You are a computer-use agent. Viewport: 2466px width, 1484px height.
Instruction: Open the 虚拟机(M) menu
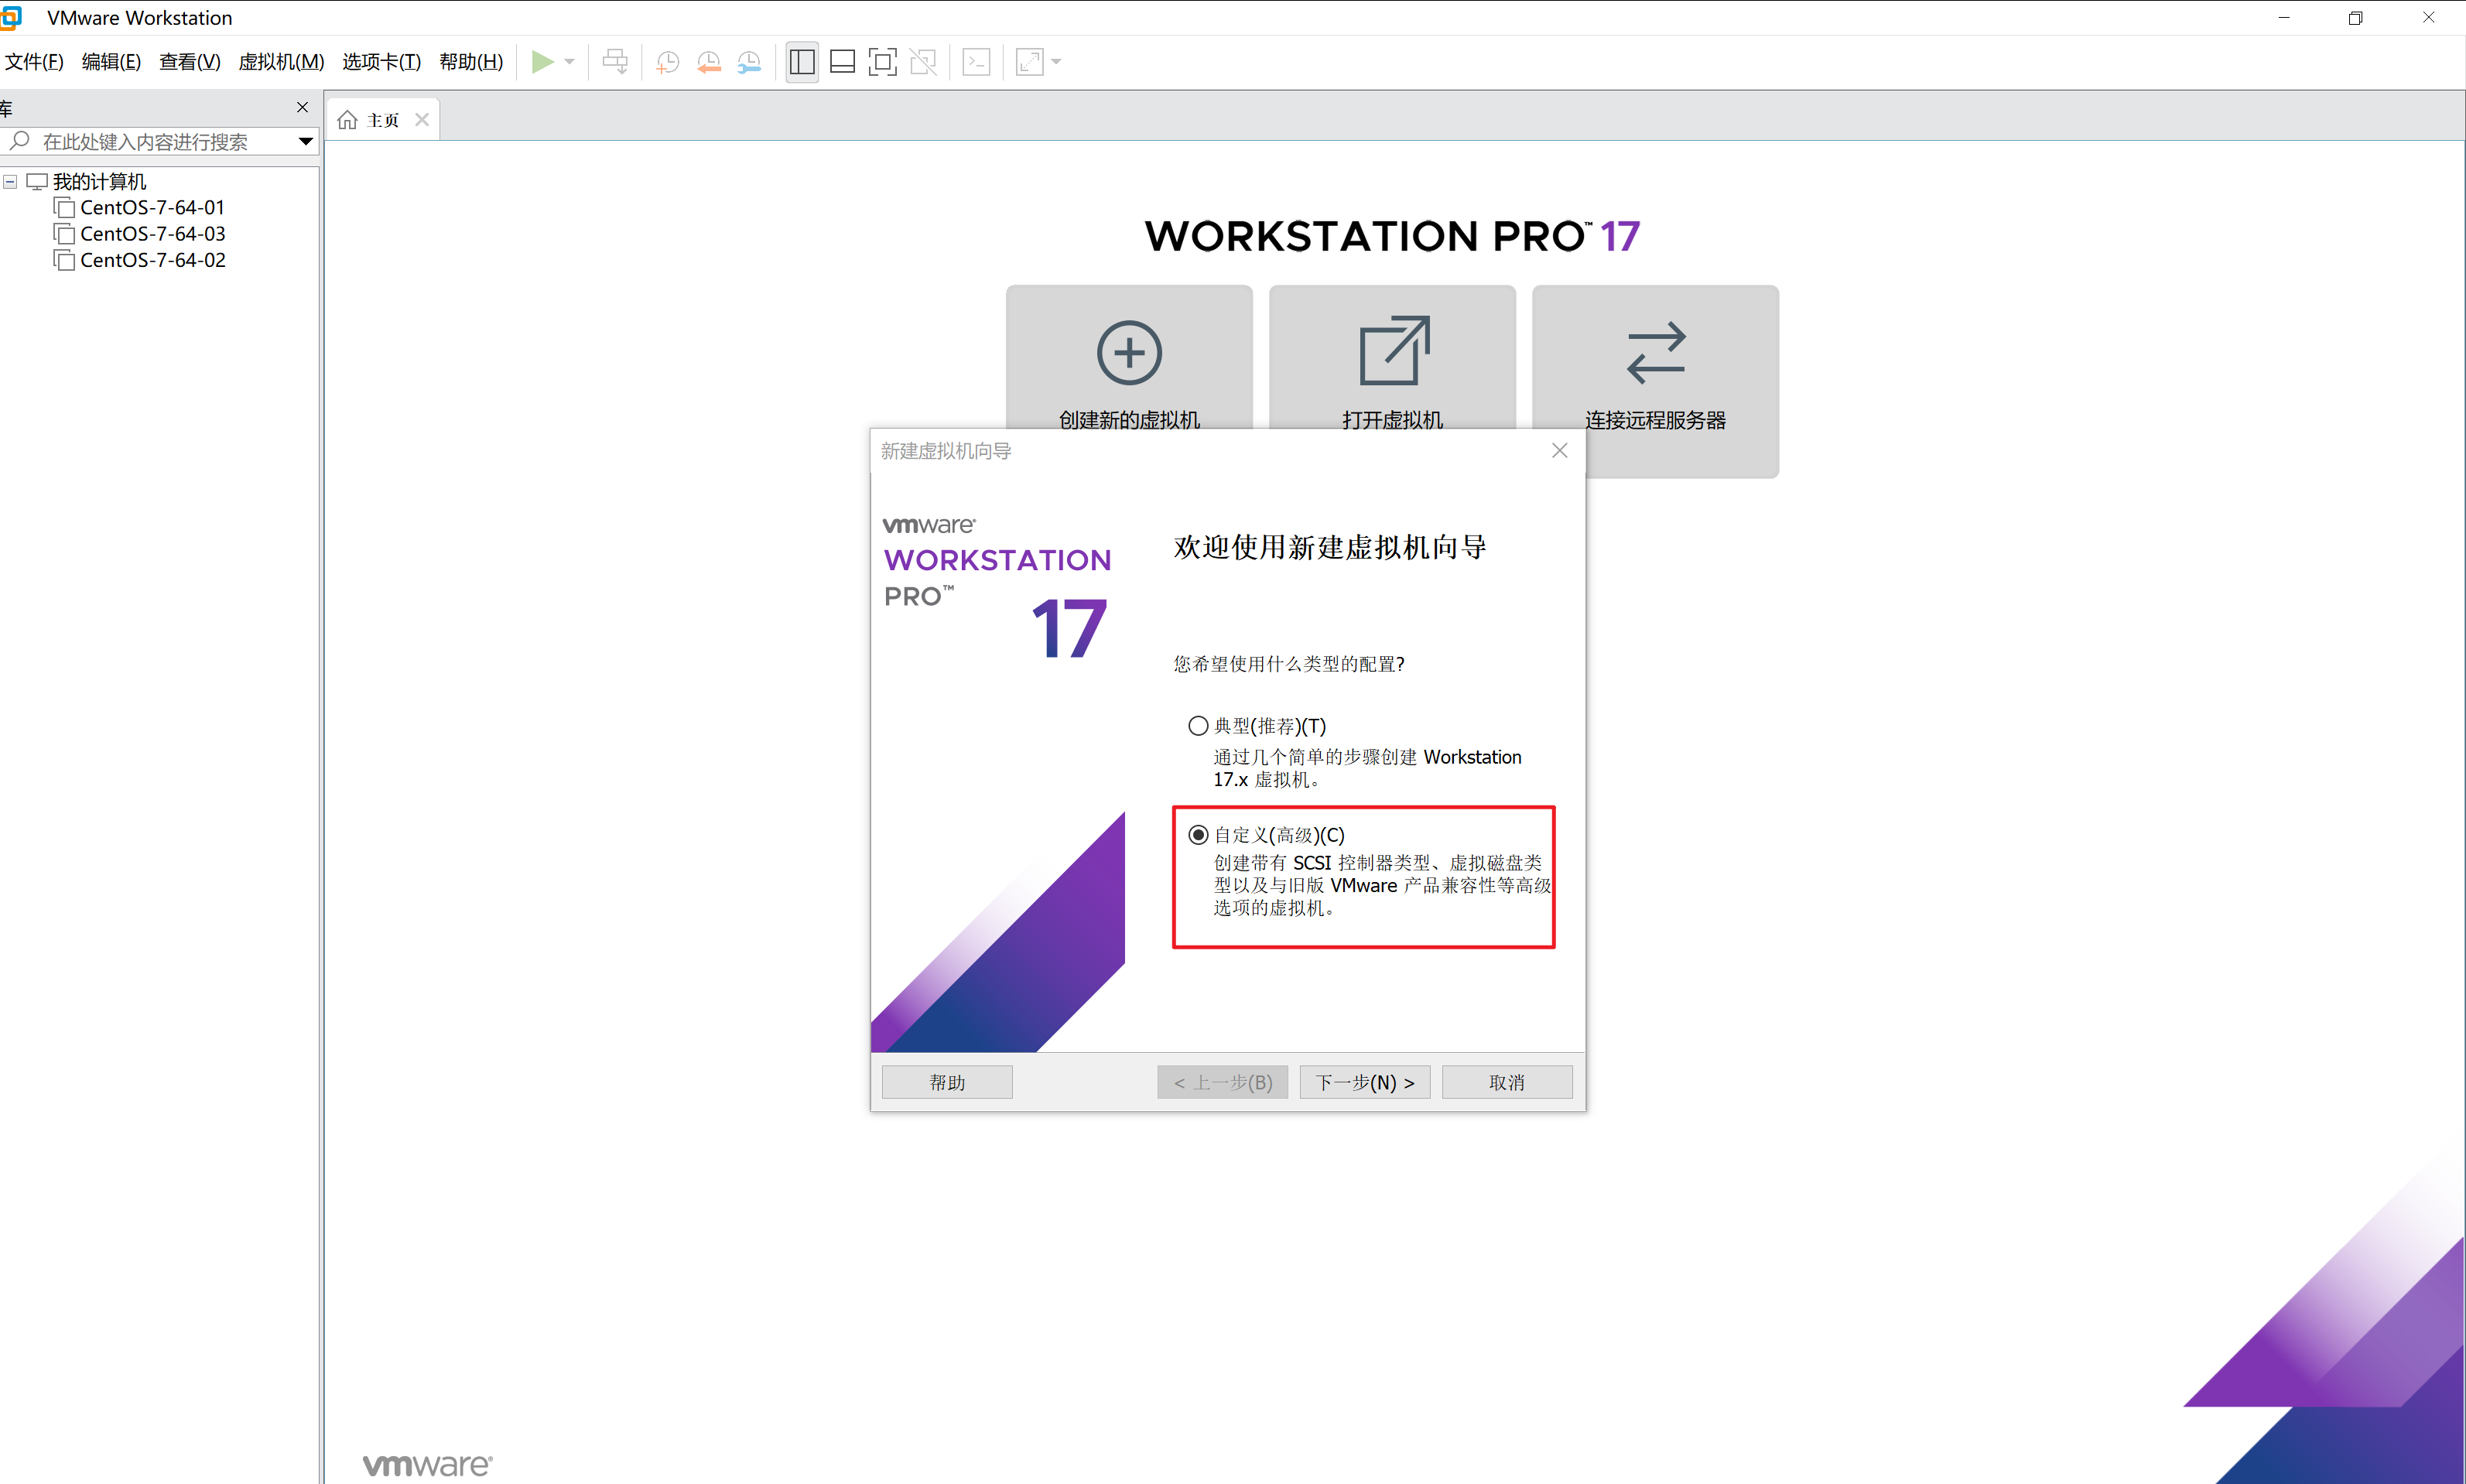[281, 61]
